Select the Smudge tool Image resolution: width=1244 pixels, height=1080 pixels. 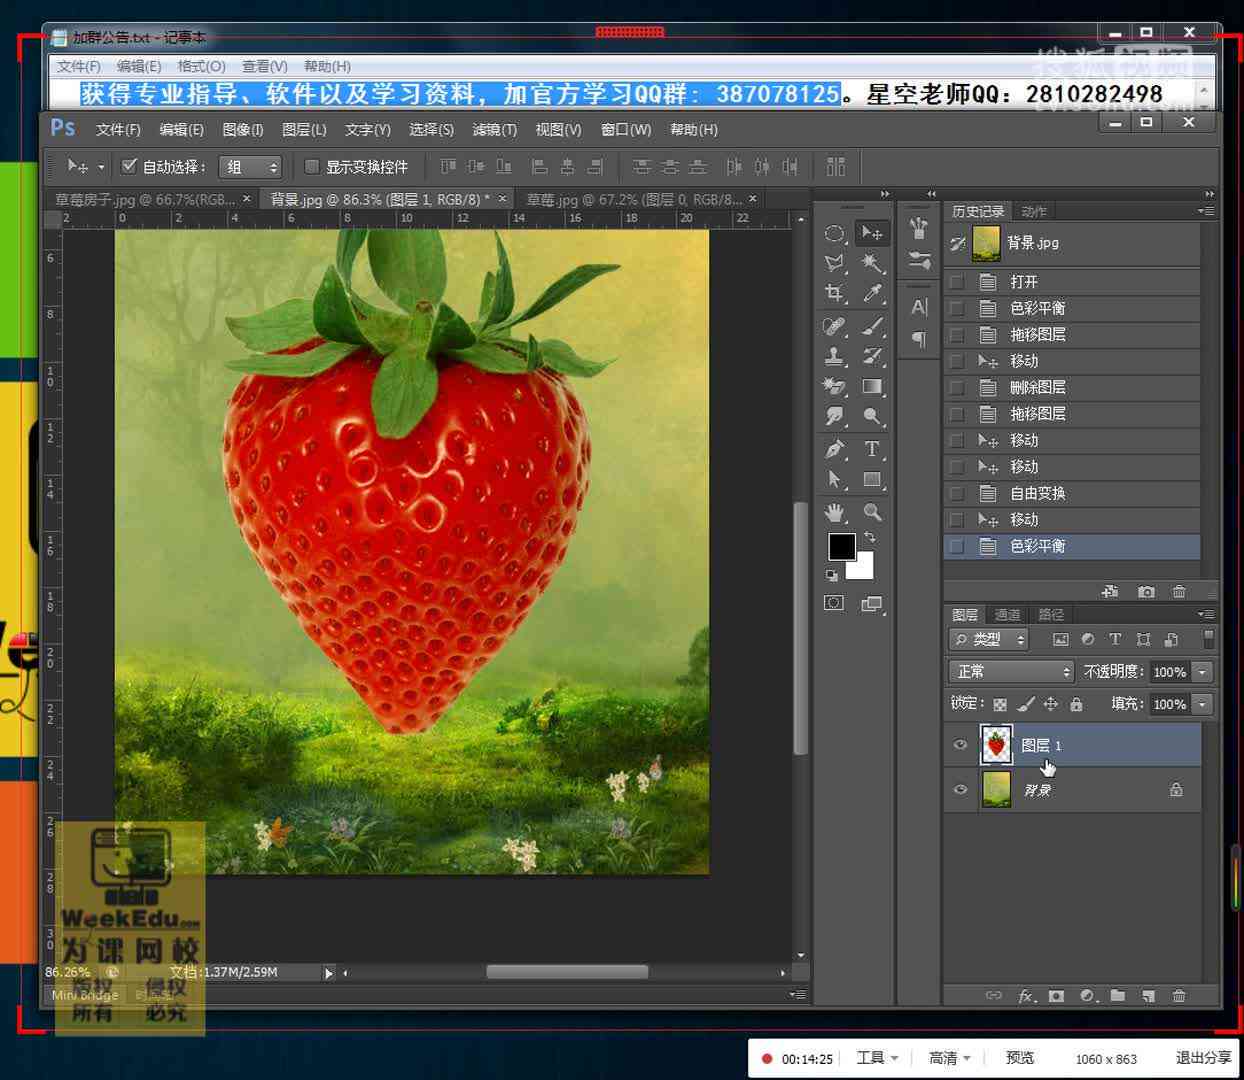pos(834,416)
